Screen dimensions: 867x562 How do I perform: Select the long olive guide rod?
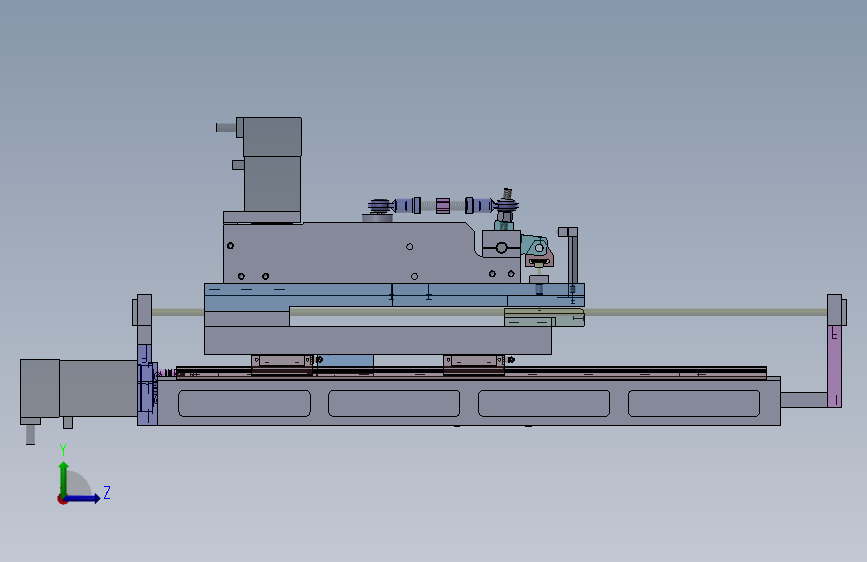(x=489, y=312)
